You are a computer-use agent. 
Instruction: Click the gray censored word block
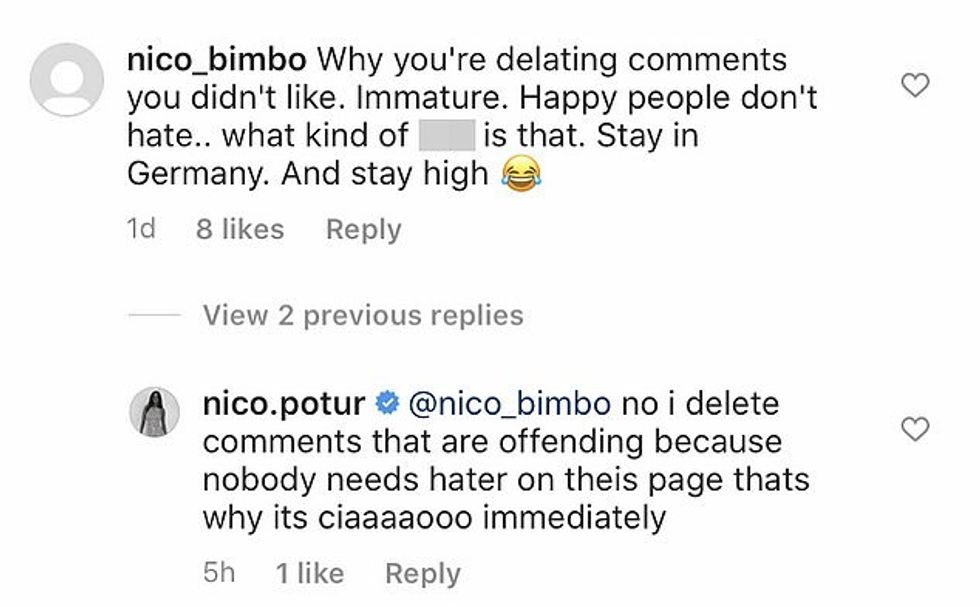(446, 135)
